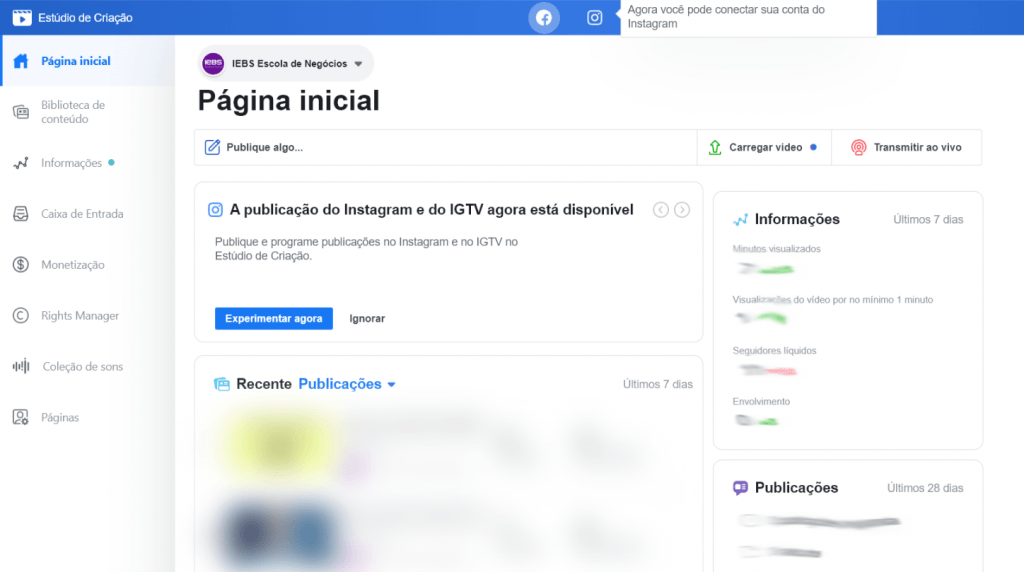This screenshot has width=1024, height=572.
Task: Click the Caixa de Entrada inbox icon
Action: tap(21, 214)
